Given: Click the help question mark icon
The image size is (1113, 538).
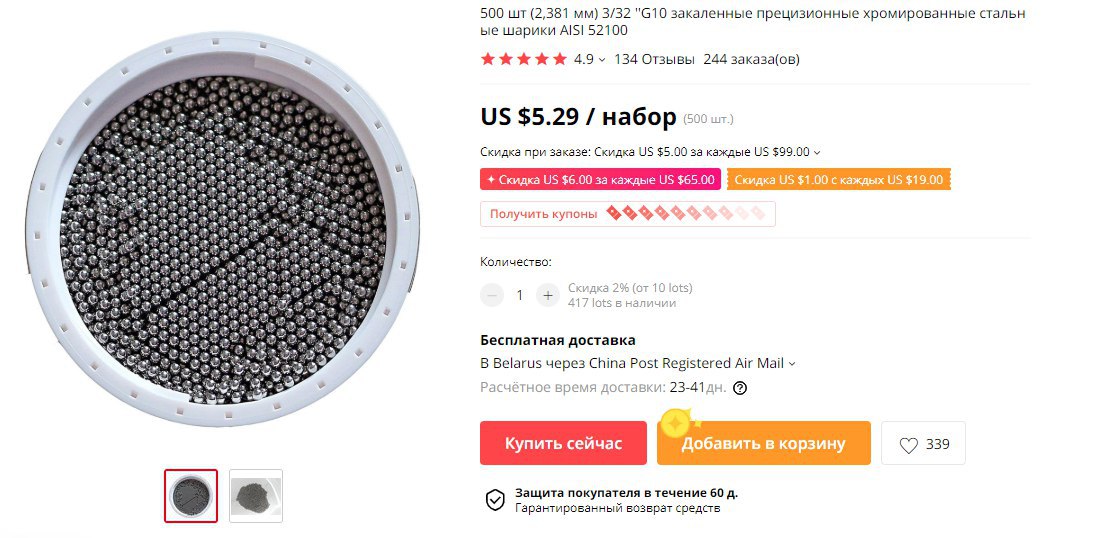Looking at the screenshot, I should coord(740,388).
